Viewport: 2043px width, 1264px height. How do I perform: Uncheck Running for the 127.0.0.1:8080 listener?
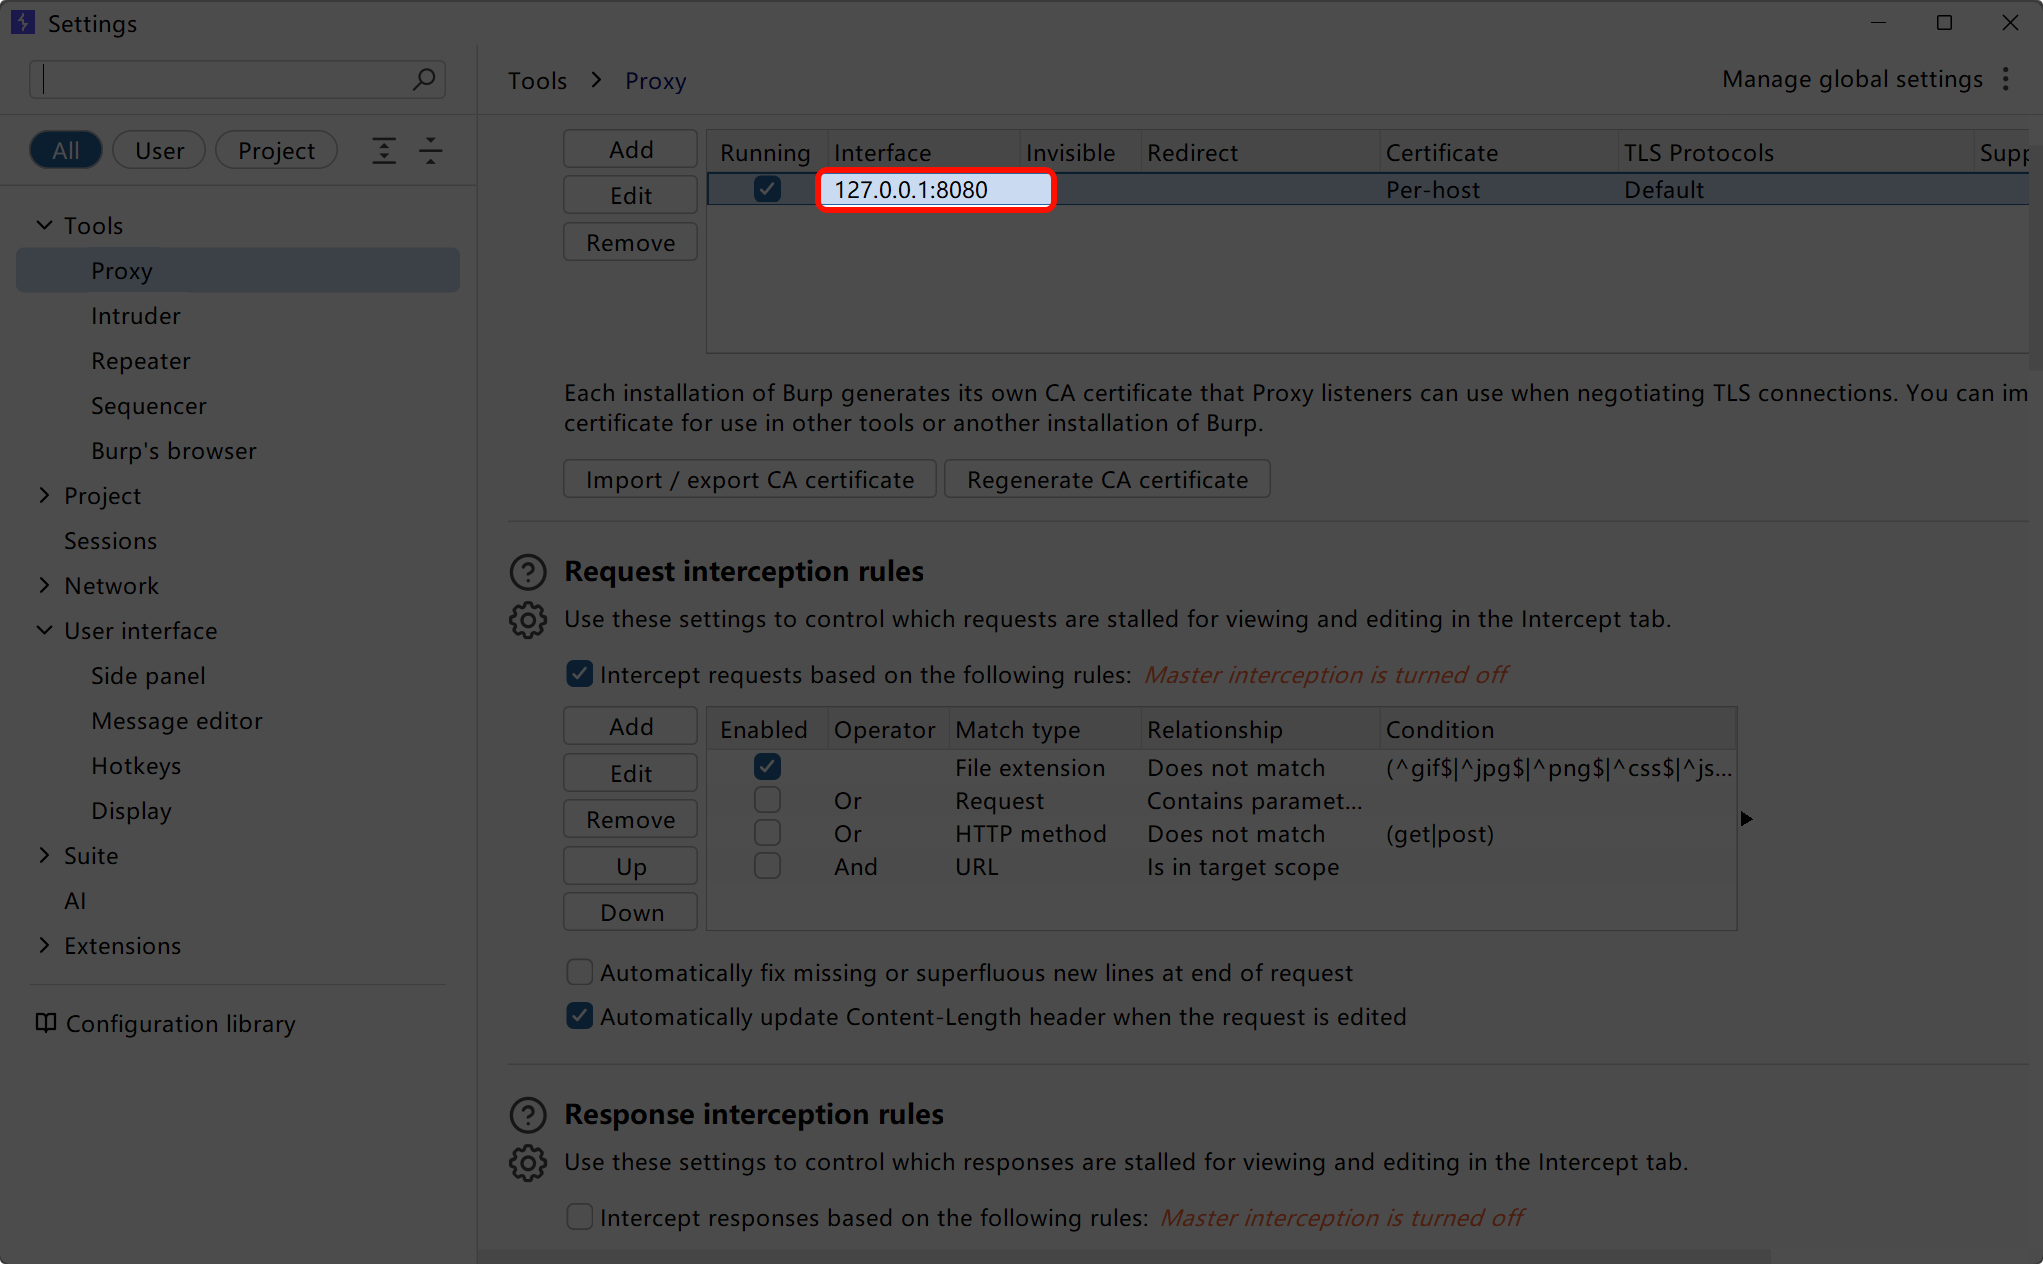pyautogui.click(x=767, y=189)
